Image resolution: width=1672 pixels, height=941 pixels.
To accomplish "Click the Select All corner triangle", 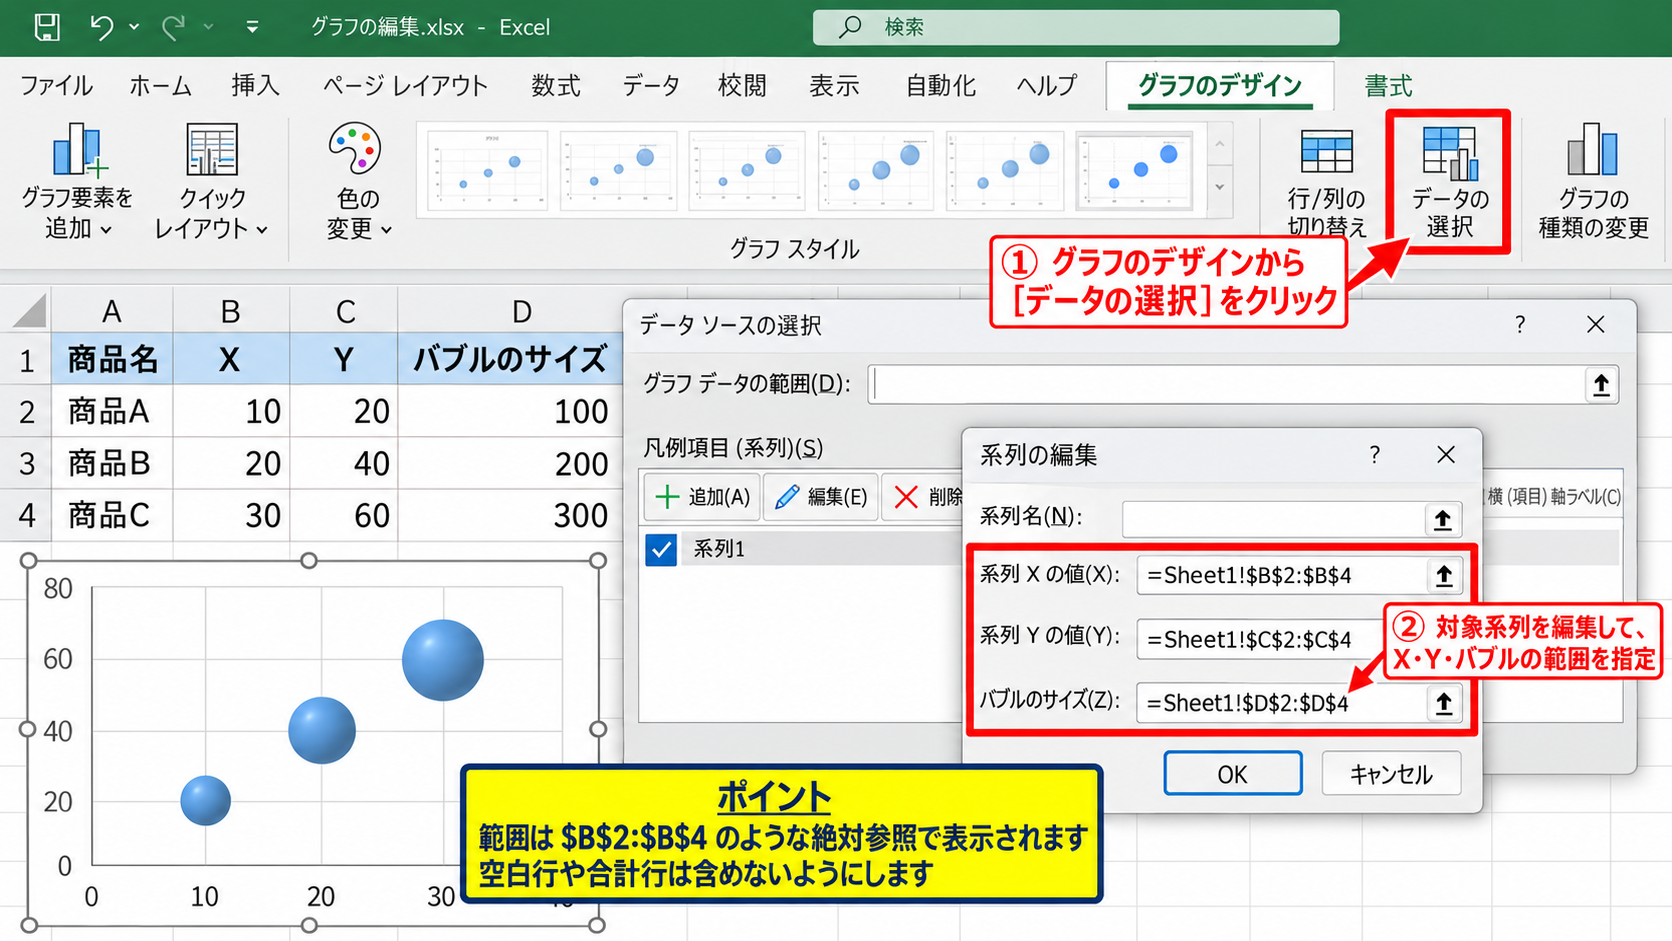I will (x=29, y=311).
